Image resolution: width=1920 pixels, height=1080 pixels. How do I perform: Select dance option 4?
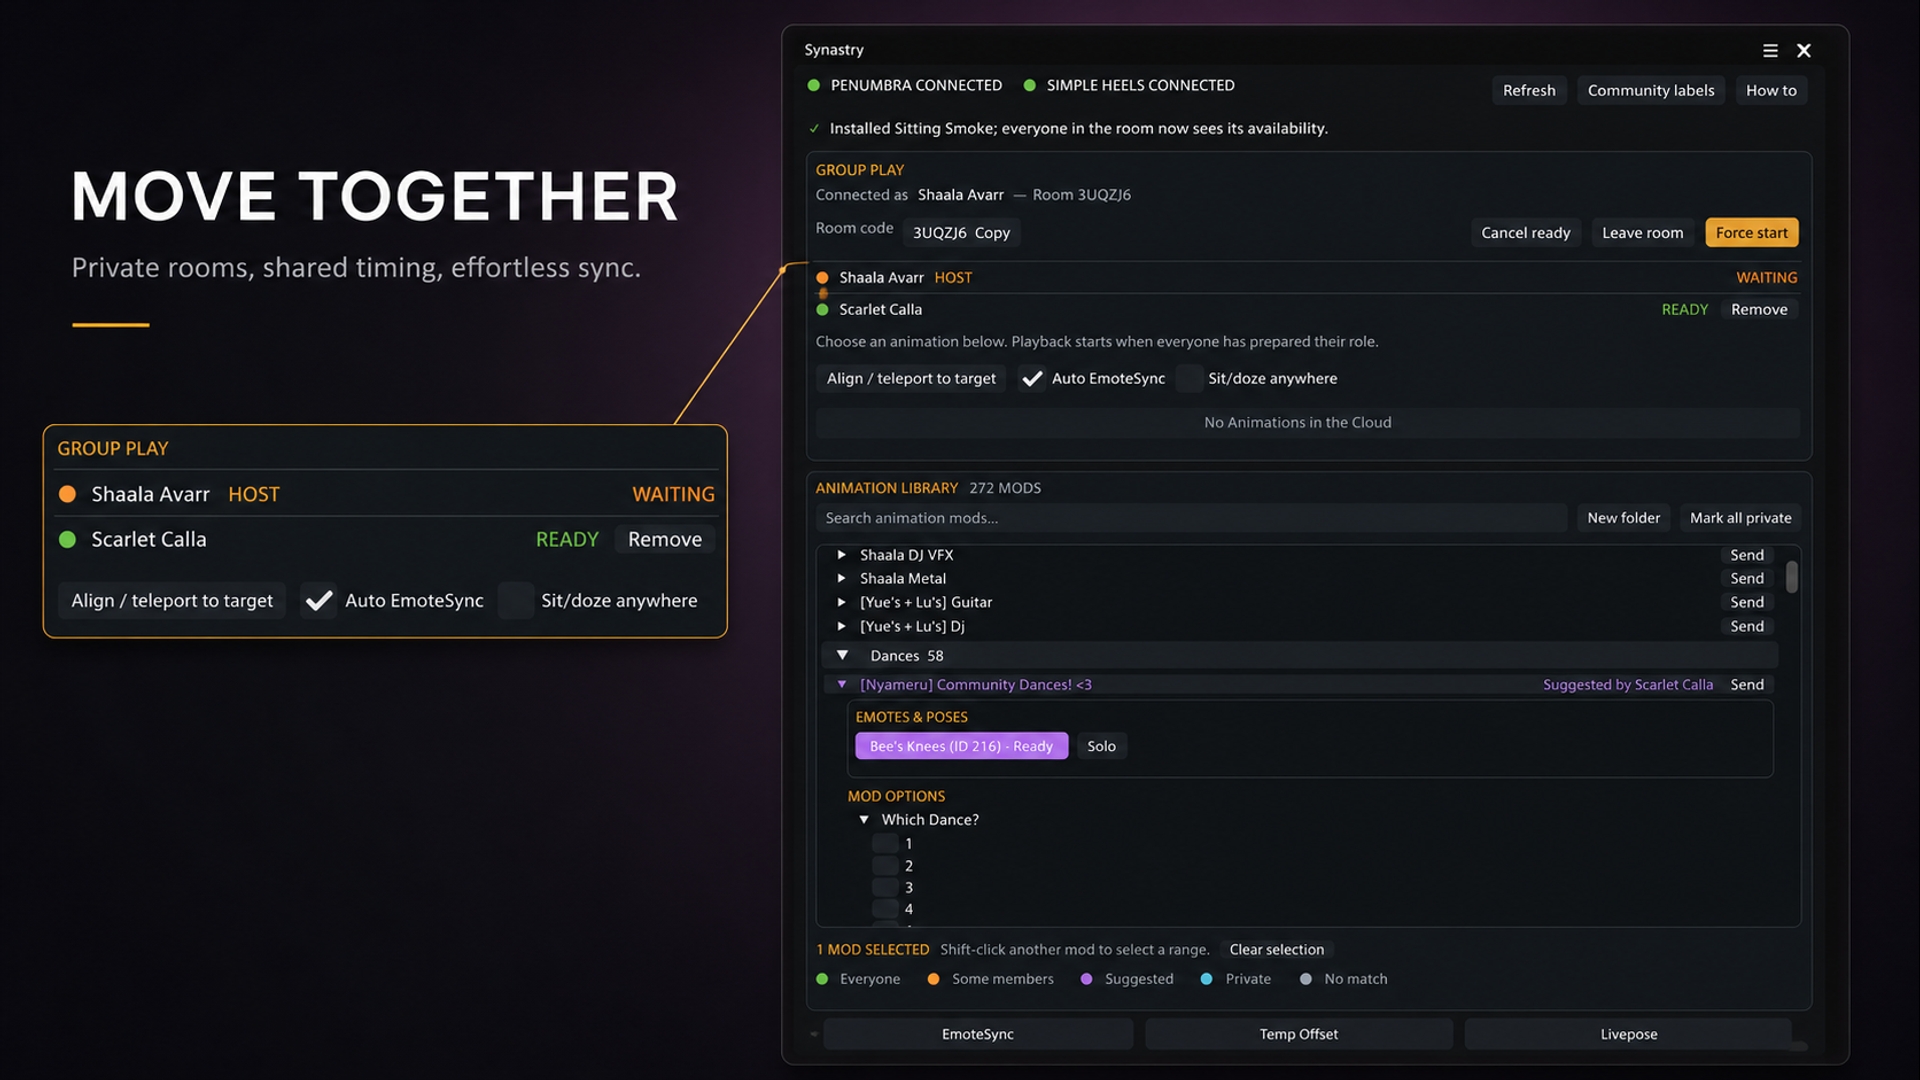click(885, 909)
